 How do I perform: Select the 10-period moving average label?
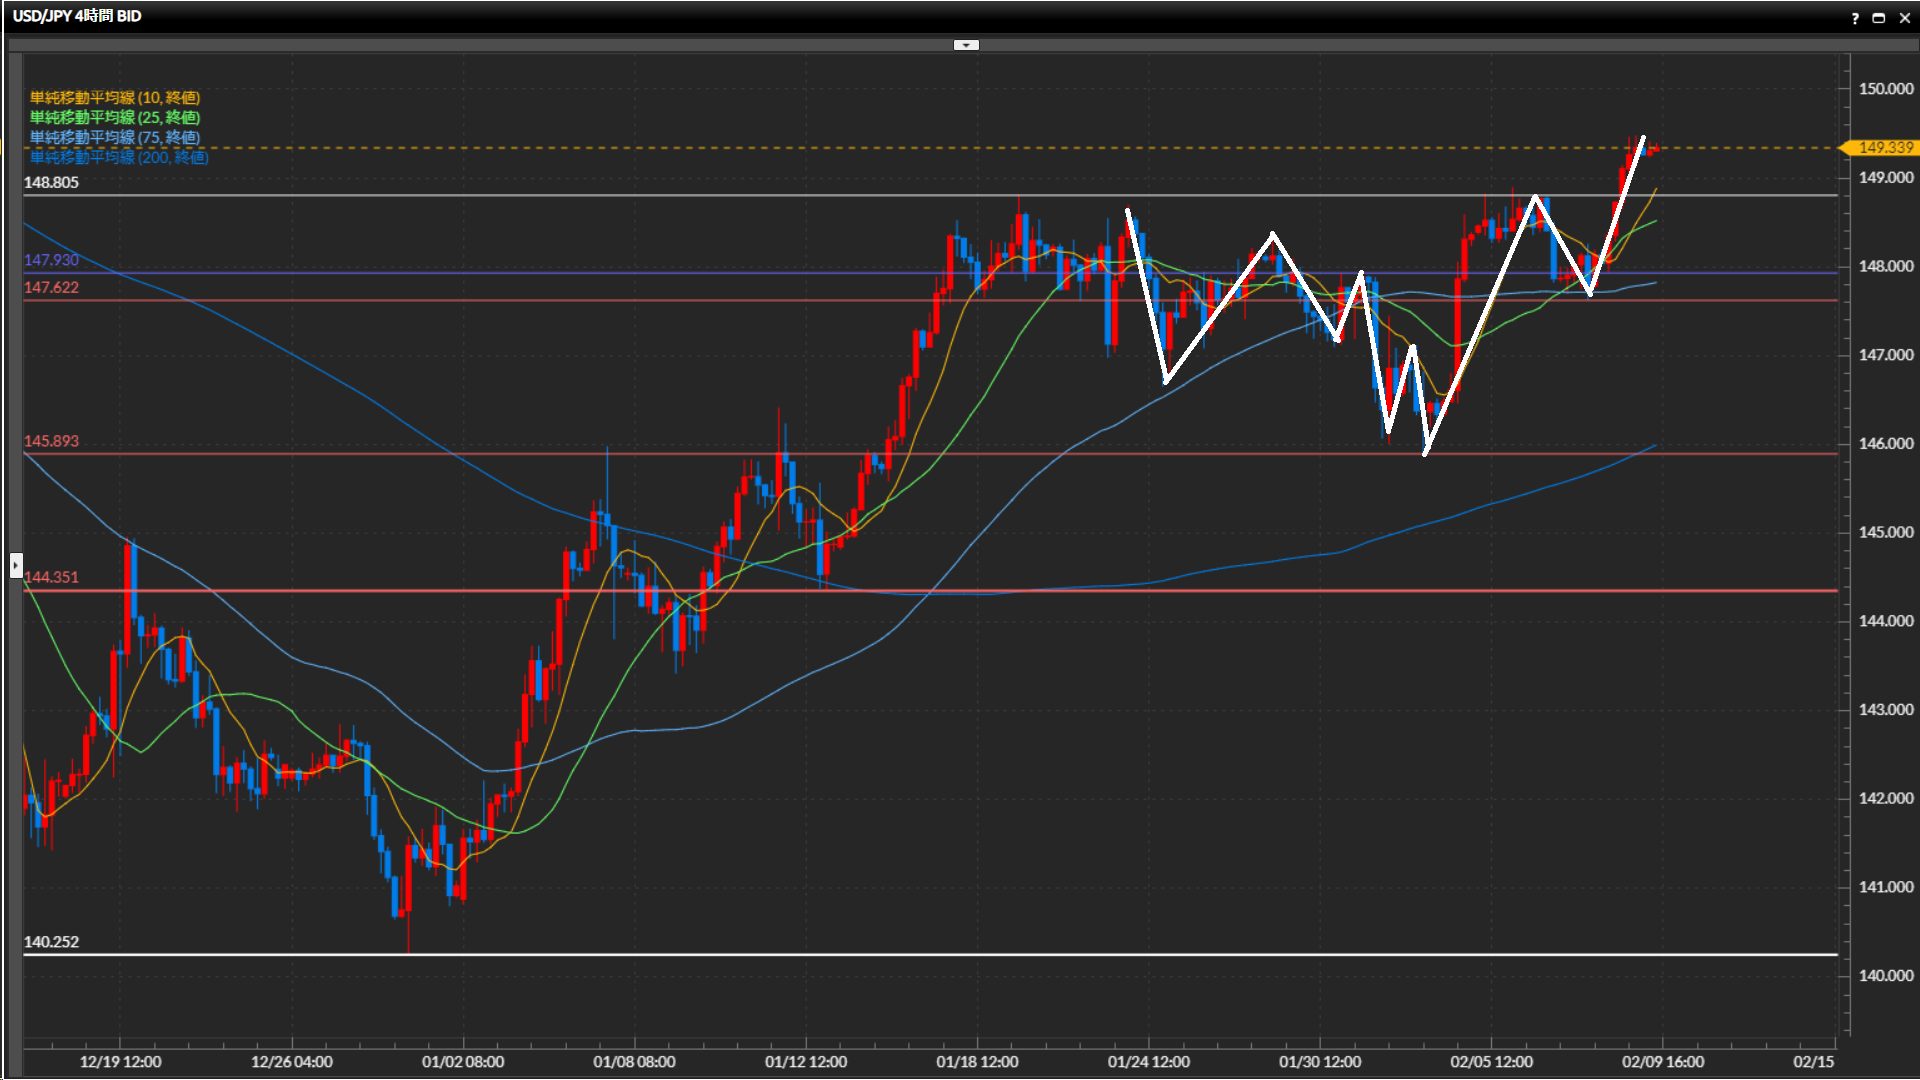[x=115, y=97]
